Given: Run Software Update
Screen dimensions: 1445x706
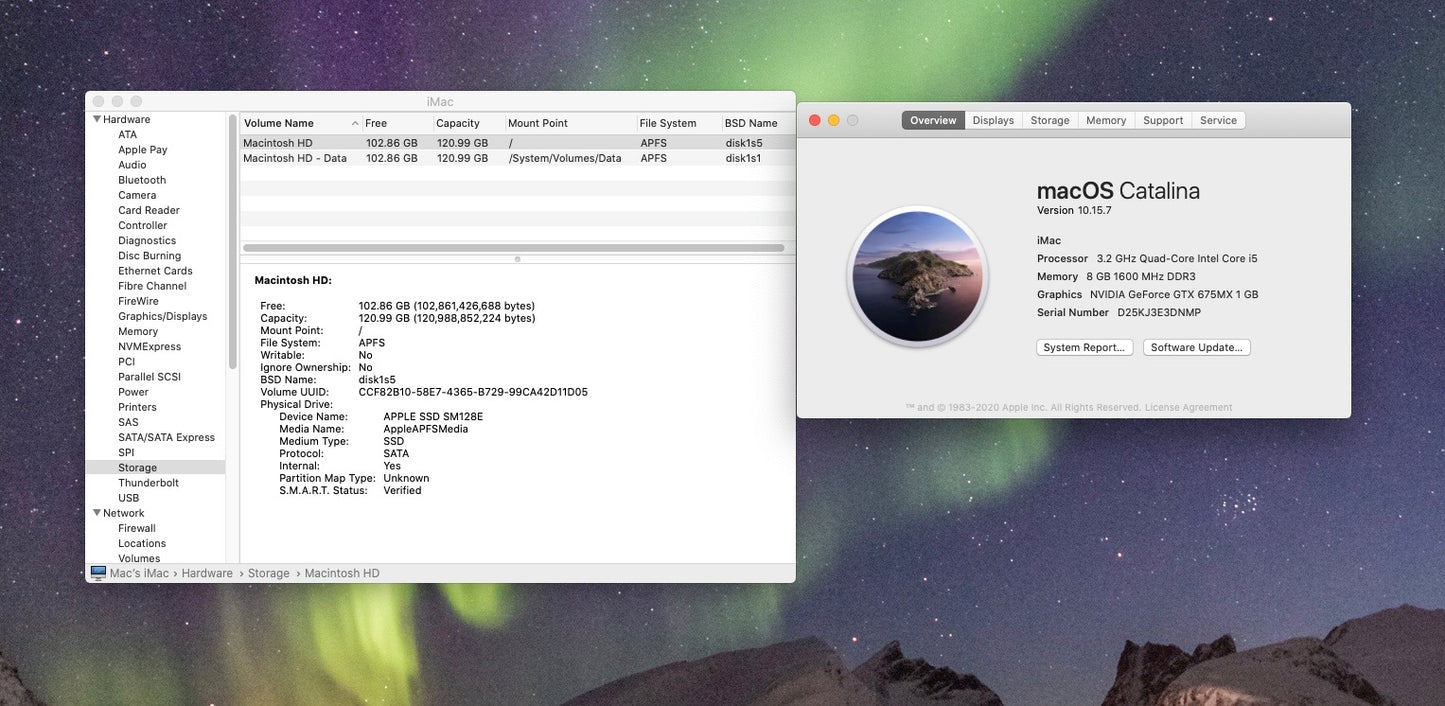Looking at the screenshot, I should click(1196, 345).
